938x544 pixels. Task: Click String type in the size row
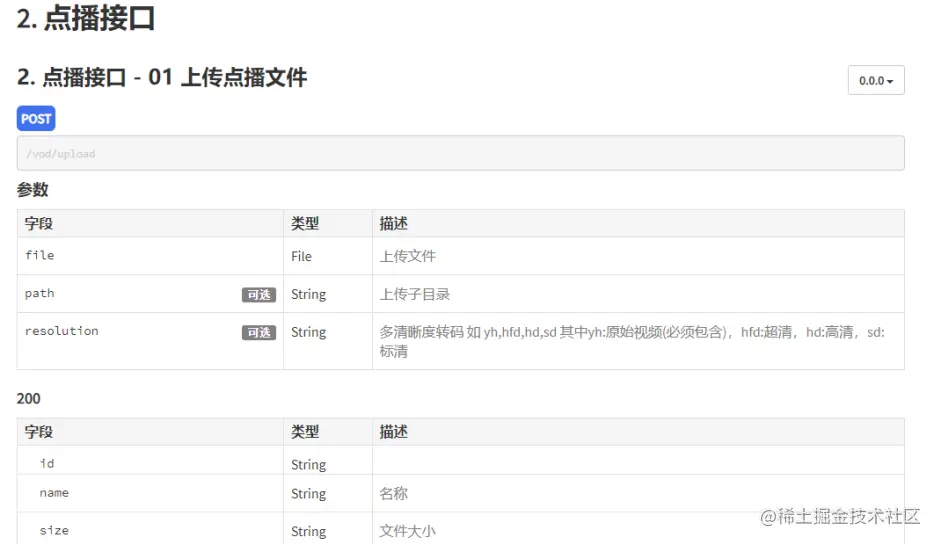[x=309, y=531]
